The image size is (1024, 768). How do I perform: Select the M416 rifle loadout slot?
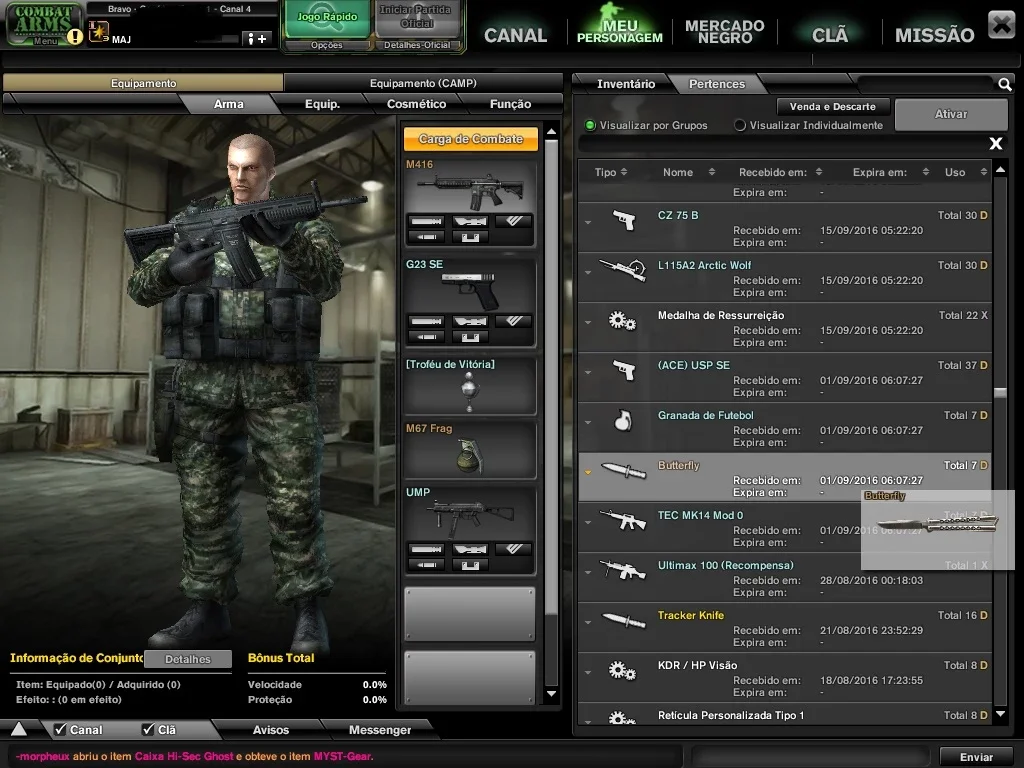pyautogui.click(x=470, y=202)
